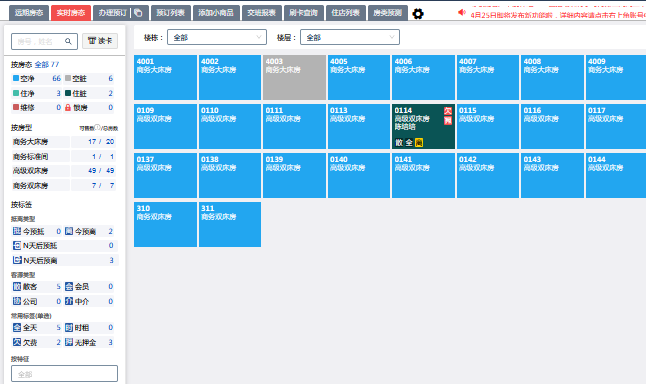Viewport: 646px width, 384px height.
Task: Filter by 维修 red status
Action: coord(37,108)
